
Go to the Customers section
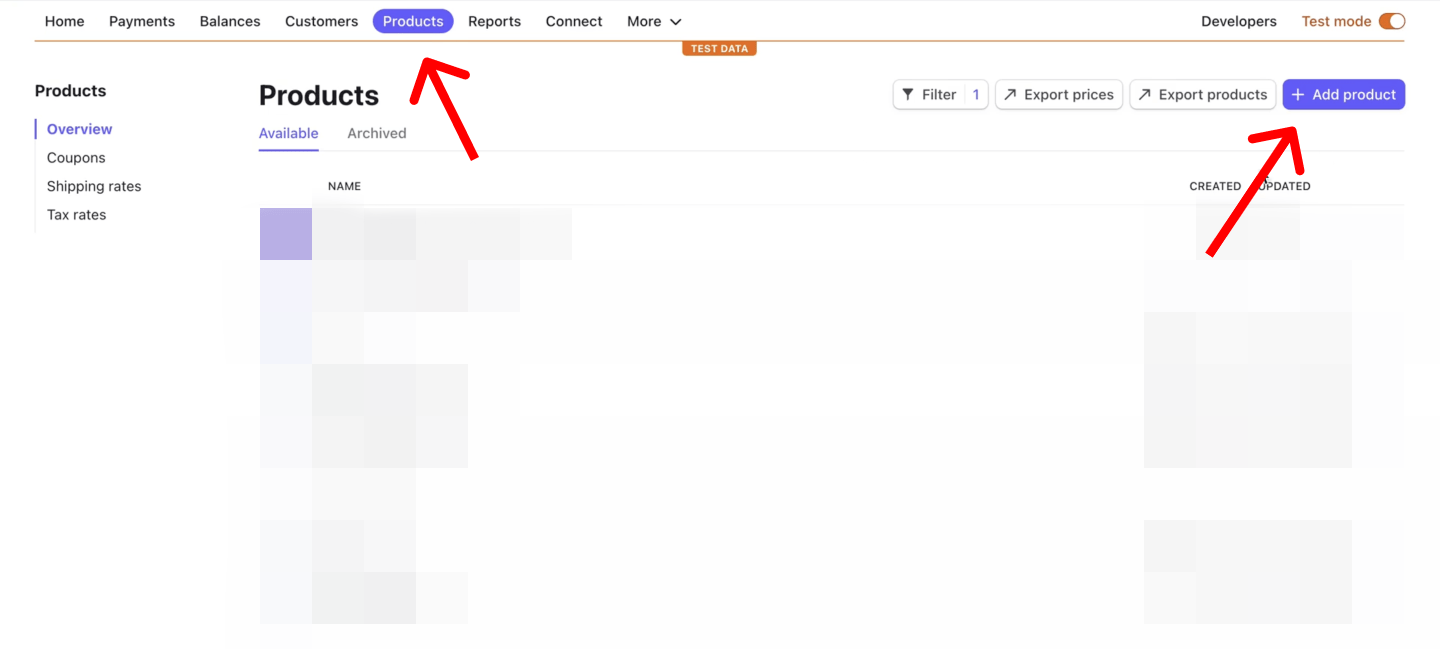pyautogui.click(x=321, y=21)
